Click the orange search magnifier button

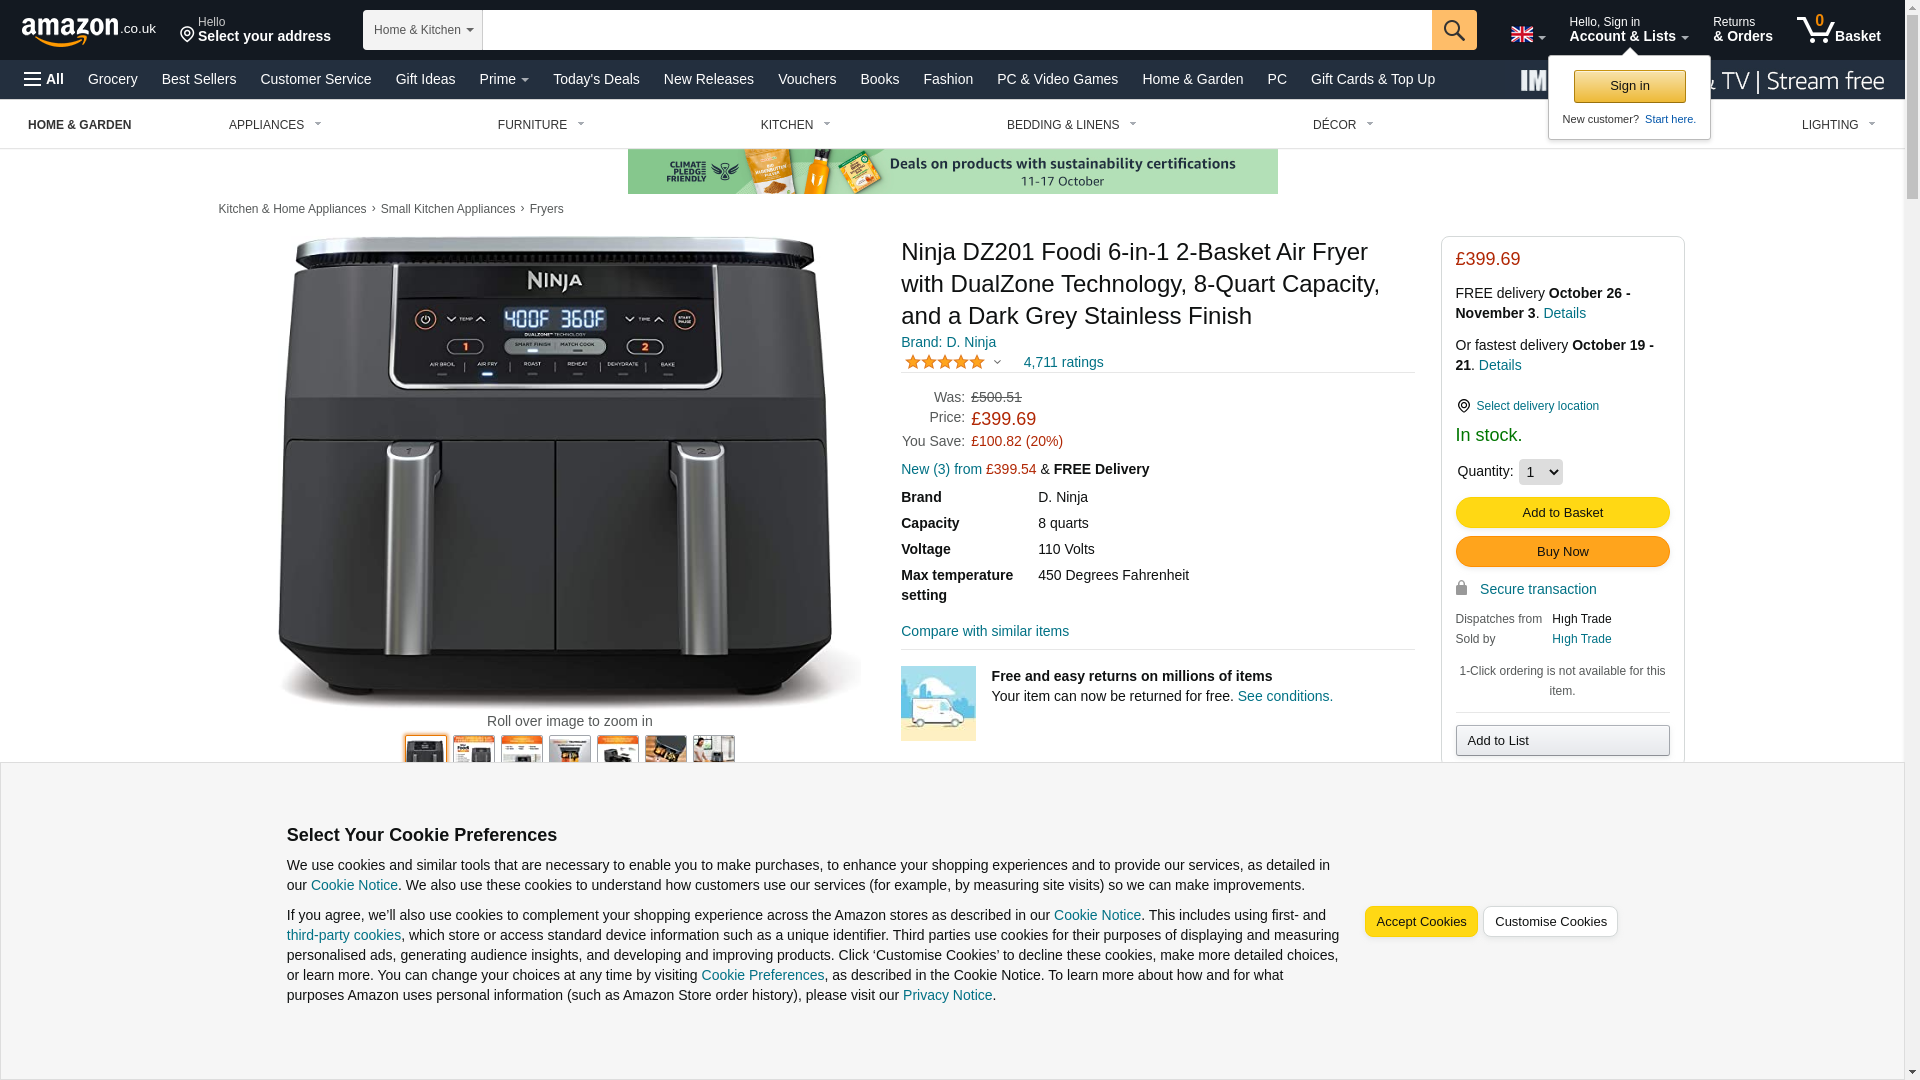tap(1454, 30)
